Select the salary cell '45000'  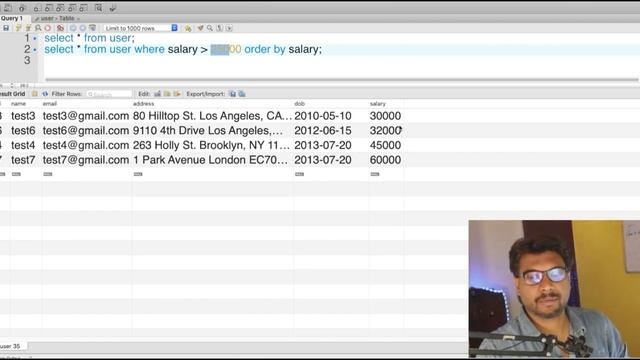pyautogui.click(x=385, y=145)
